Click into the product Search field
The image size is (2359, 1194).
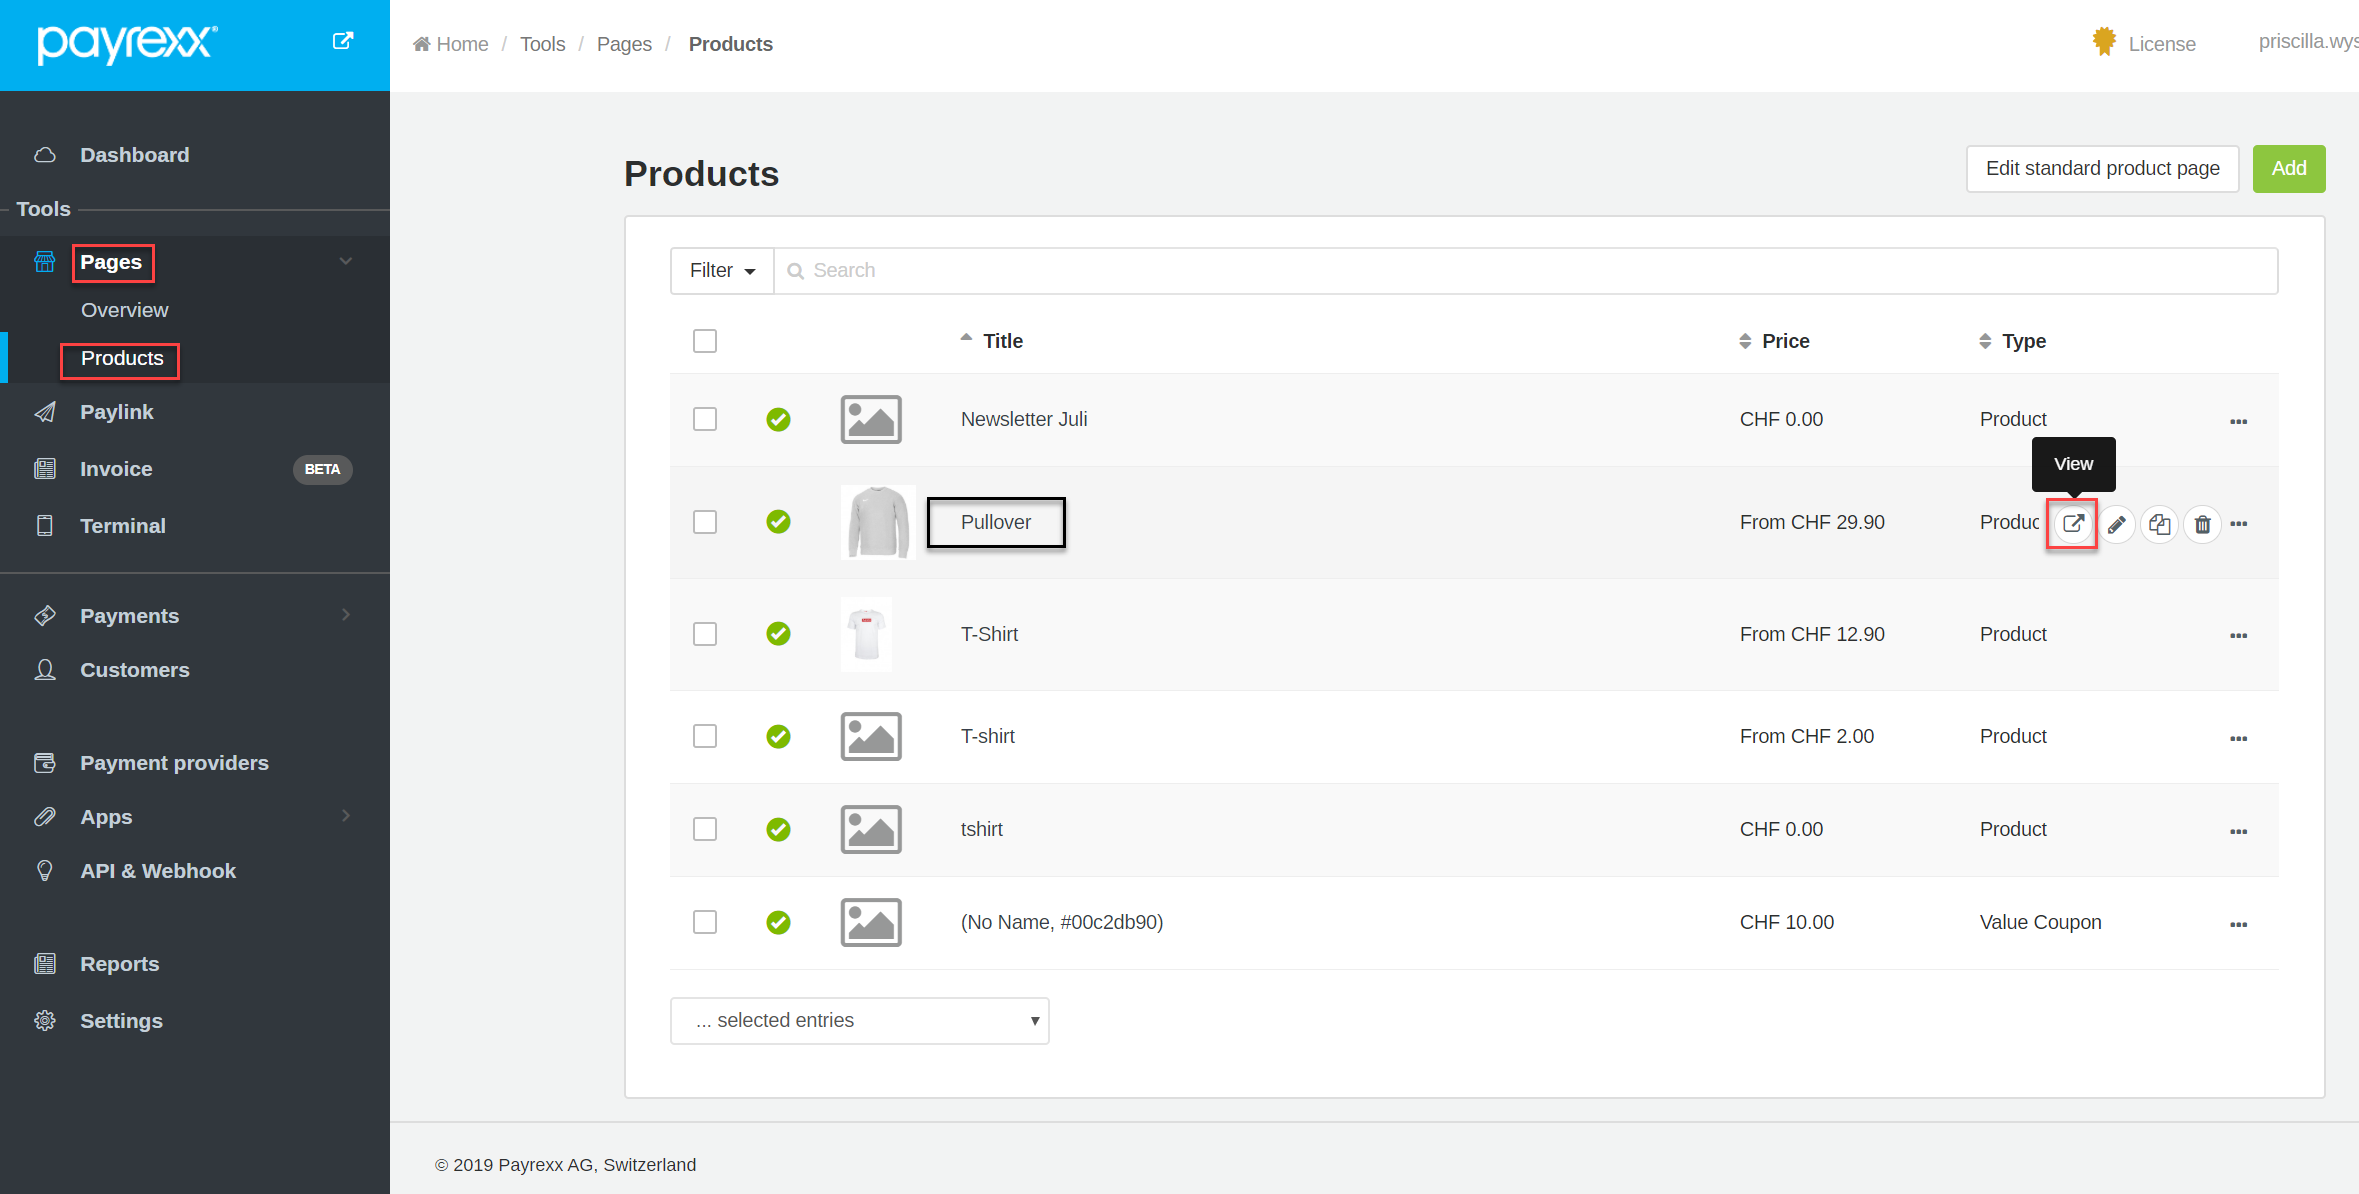[1524, 271]
